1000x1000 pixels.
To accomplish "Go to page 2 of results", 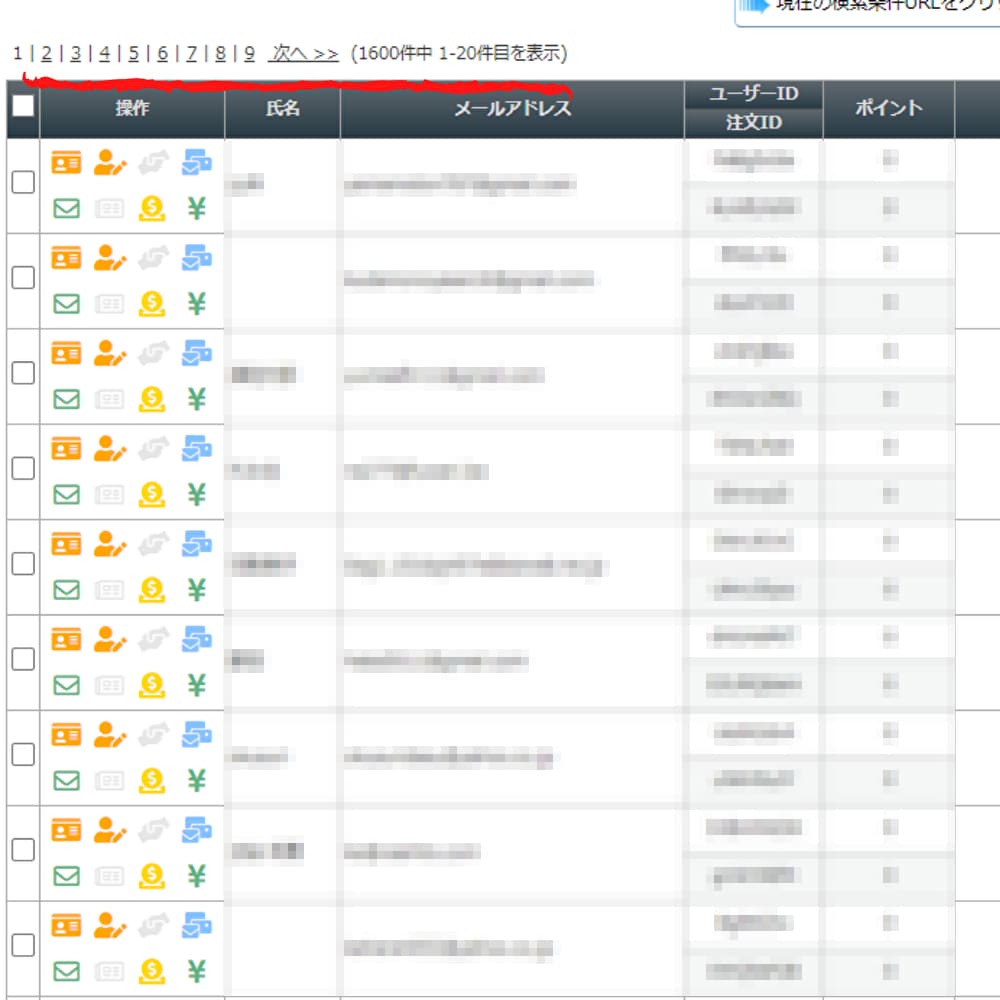I will point(46,54).
